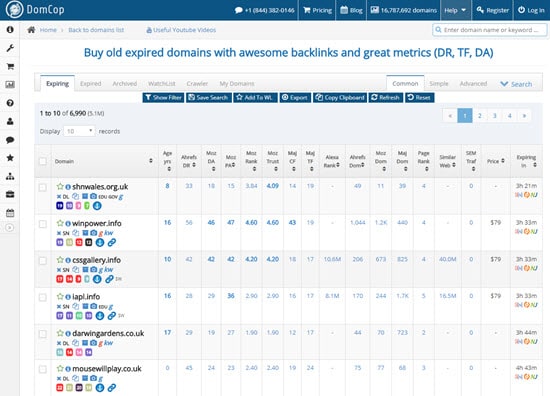
Task: Click info icon beside darwingardens.co.uk
Action: point(68,334)
